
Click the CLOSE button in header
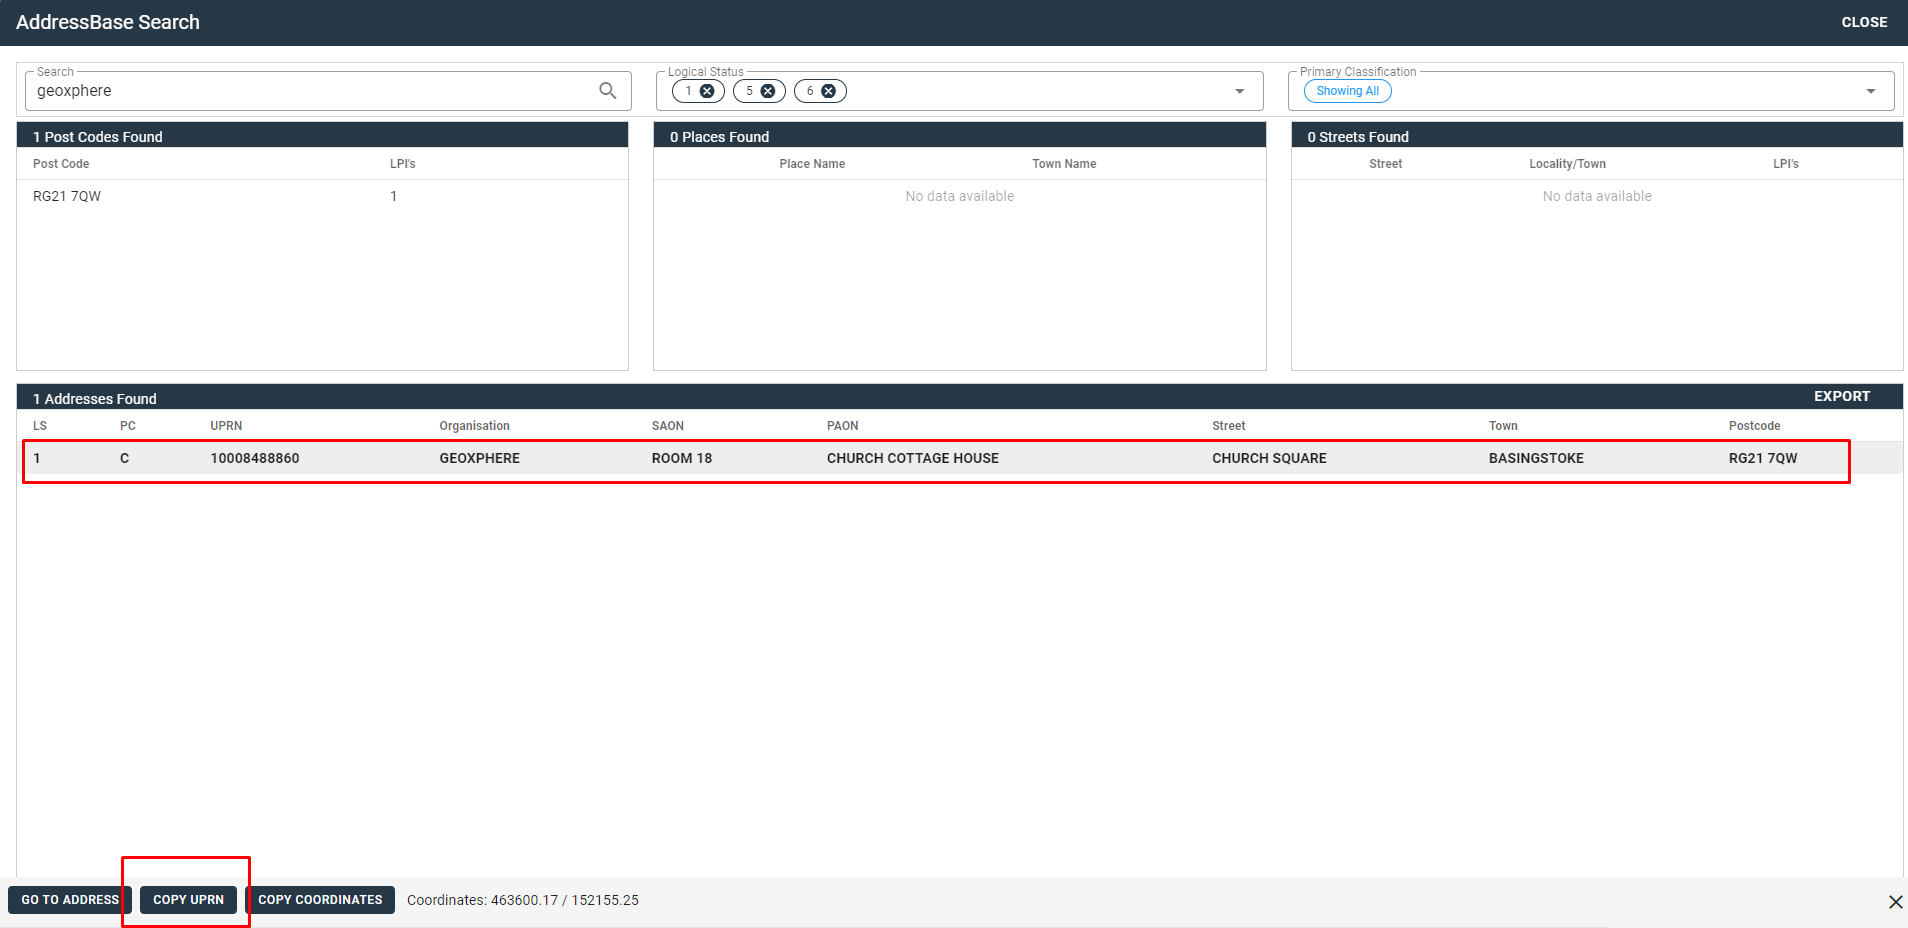click(x=1864, y=22)
